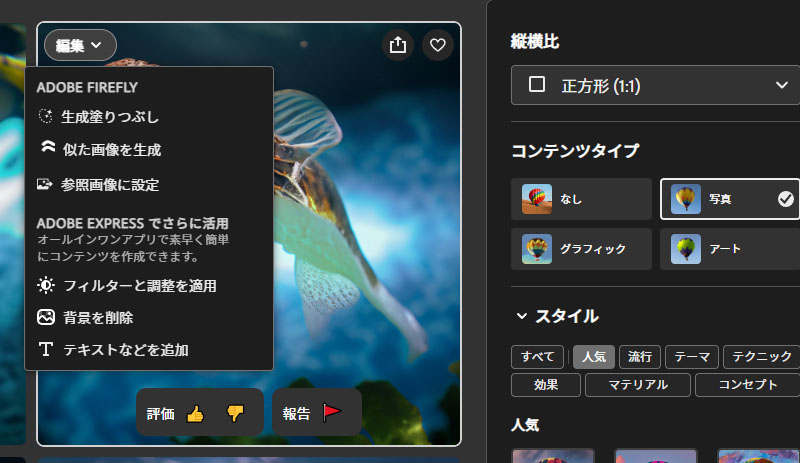
Task: Click the square aspect ratio icon
Action: (537, 85)
